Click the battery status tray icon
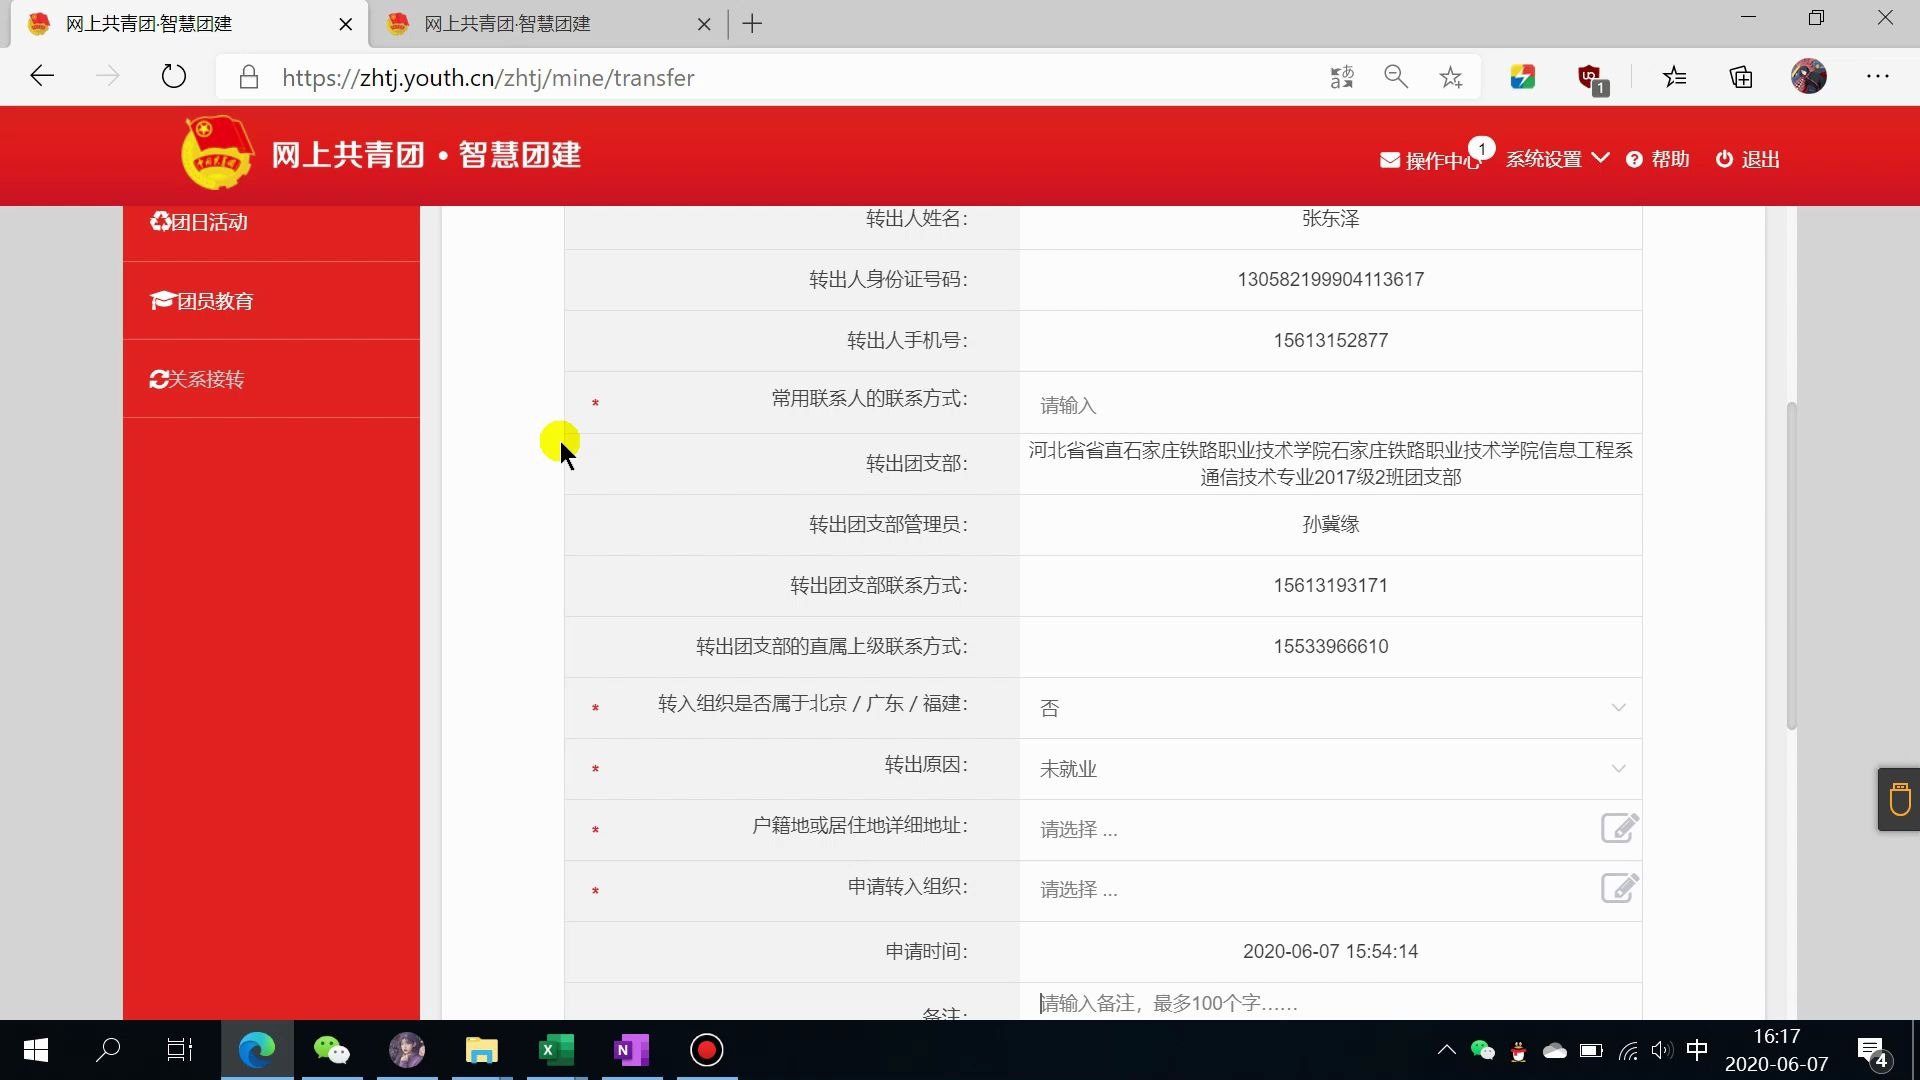 [1591, 1050]
